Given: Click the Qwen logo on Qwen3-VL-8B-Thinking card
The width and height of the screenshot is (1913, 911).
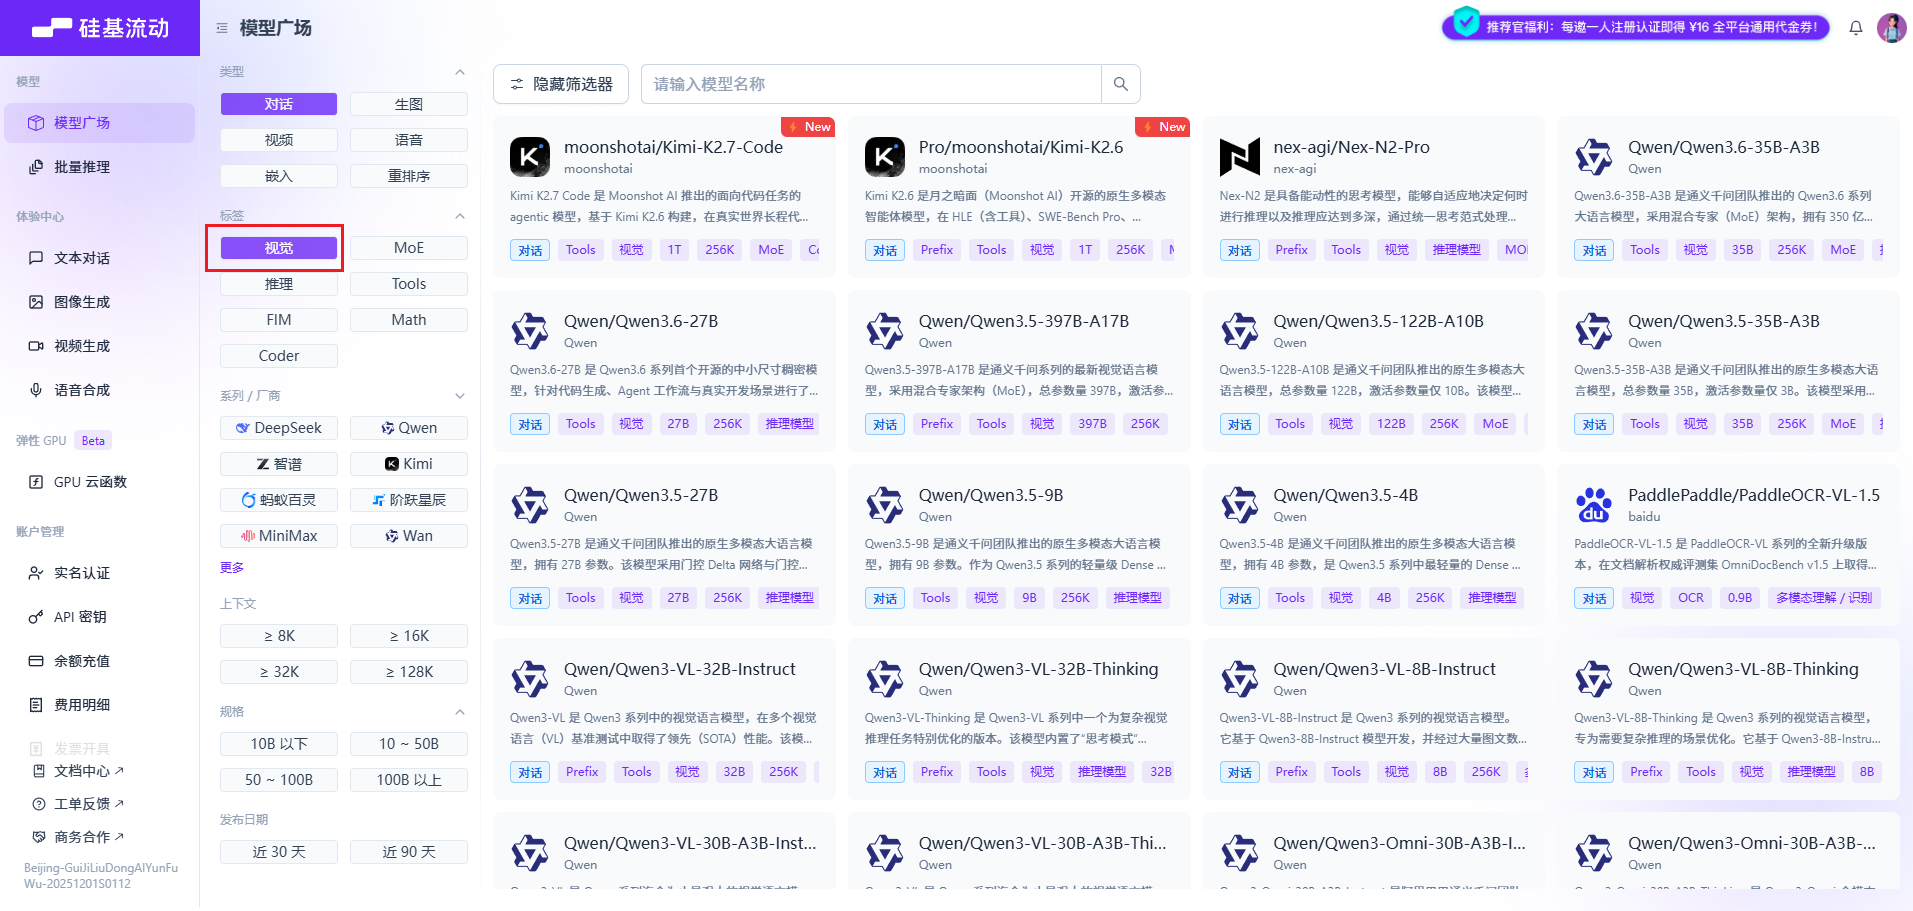Looking at the screenshot, I should pos(1594,679).
